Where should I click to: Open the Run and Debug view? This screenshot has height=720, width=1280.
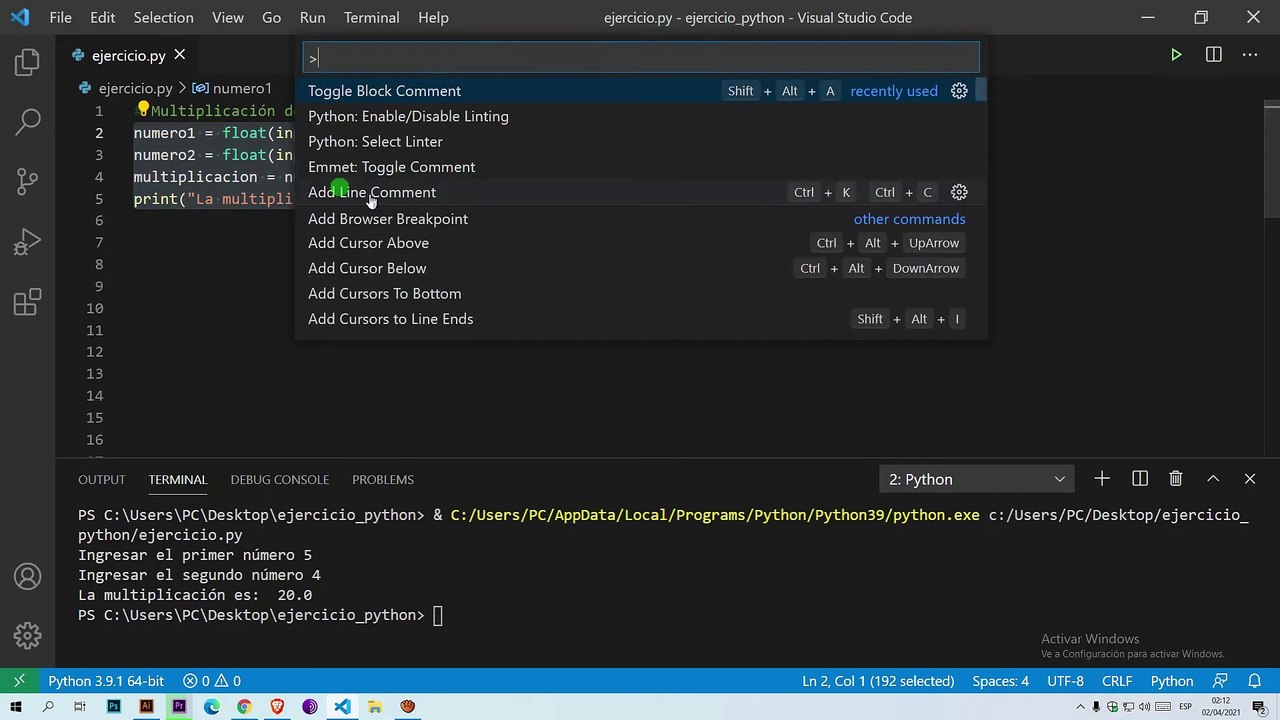point(27,242)
